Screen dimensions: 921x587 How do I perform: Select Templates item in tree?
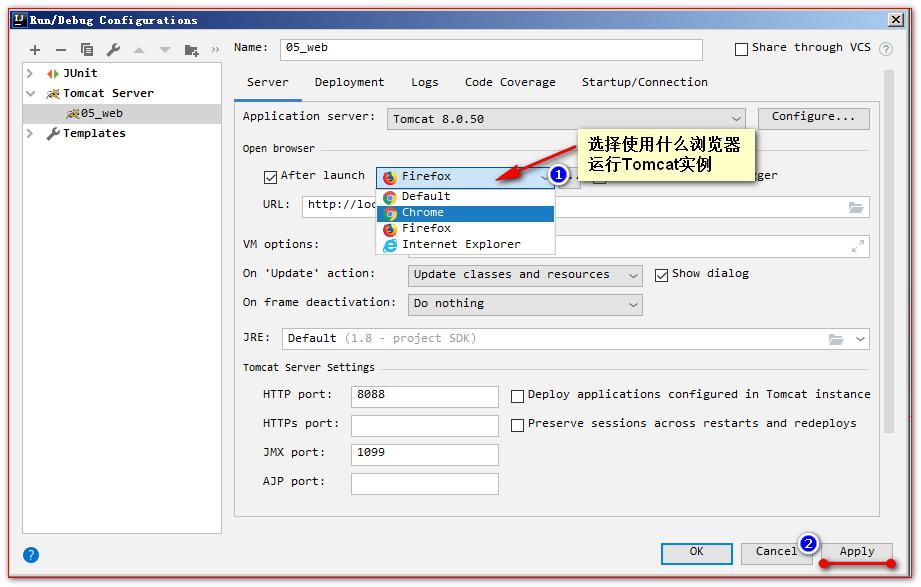94,133
